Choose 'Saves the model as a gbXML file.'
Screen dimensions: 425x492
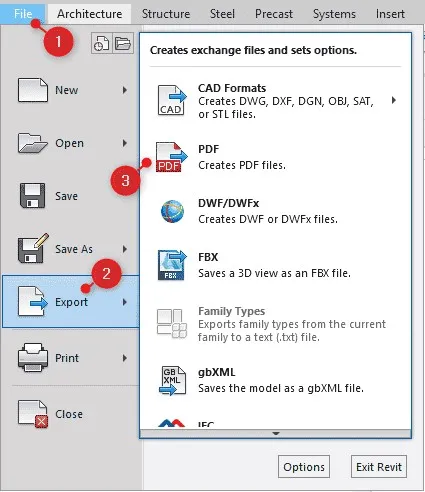[281, 388]
